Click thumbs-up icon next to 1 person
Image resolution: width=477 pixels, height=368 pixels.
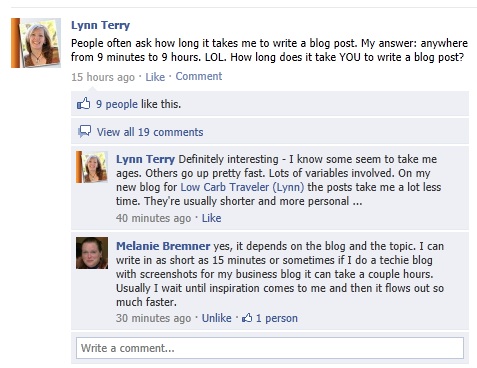tap(247, 318)
